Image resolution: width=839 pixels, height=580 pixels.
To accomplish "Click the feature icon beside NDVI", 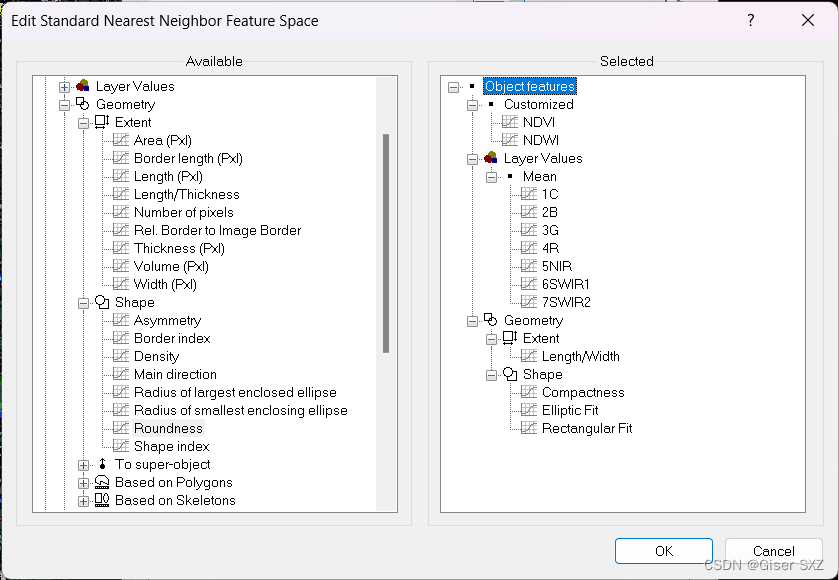I will pyautogui.click(x=510, y=122).
